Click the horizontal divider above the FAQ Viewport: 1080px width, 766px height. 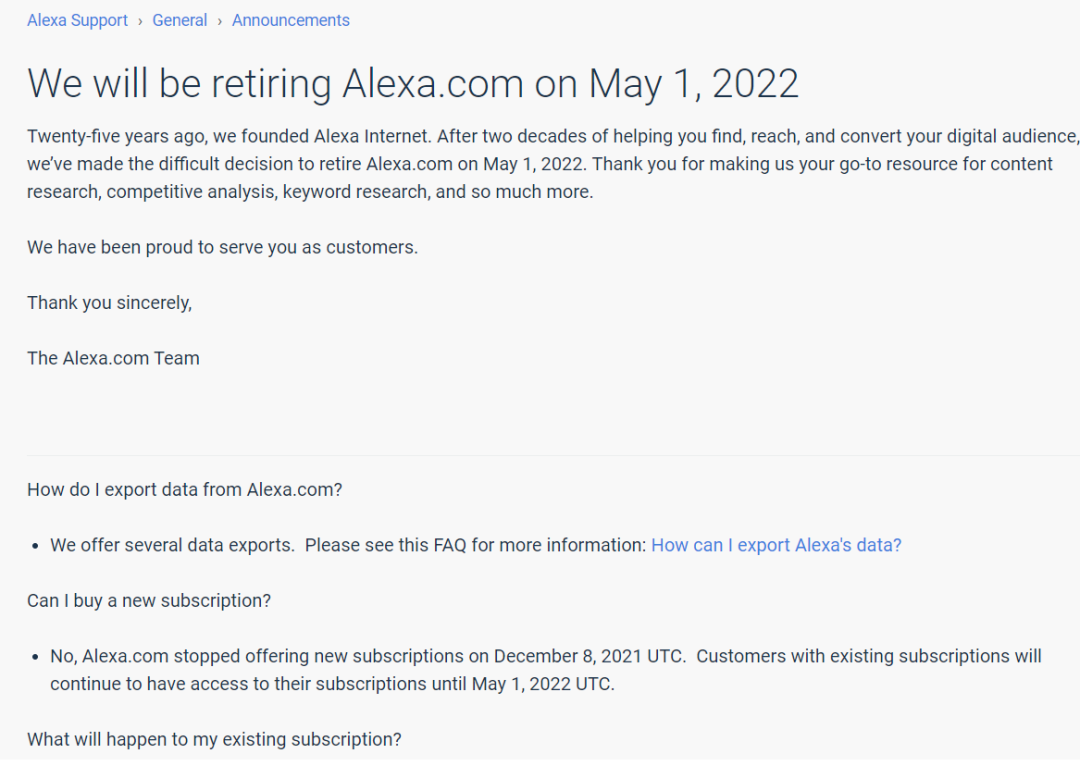[540, 455]
